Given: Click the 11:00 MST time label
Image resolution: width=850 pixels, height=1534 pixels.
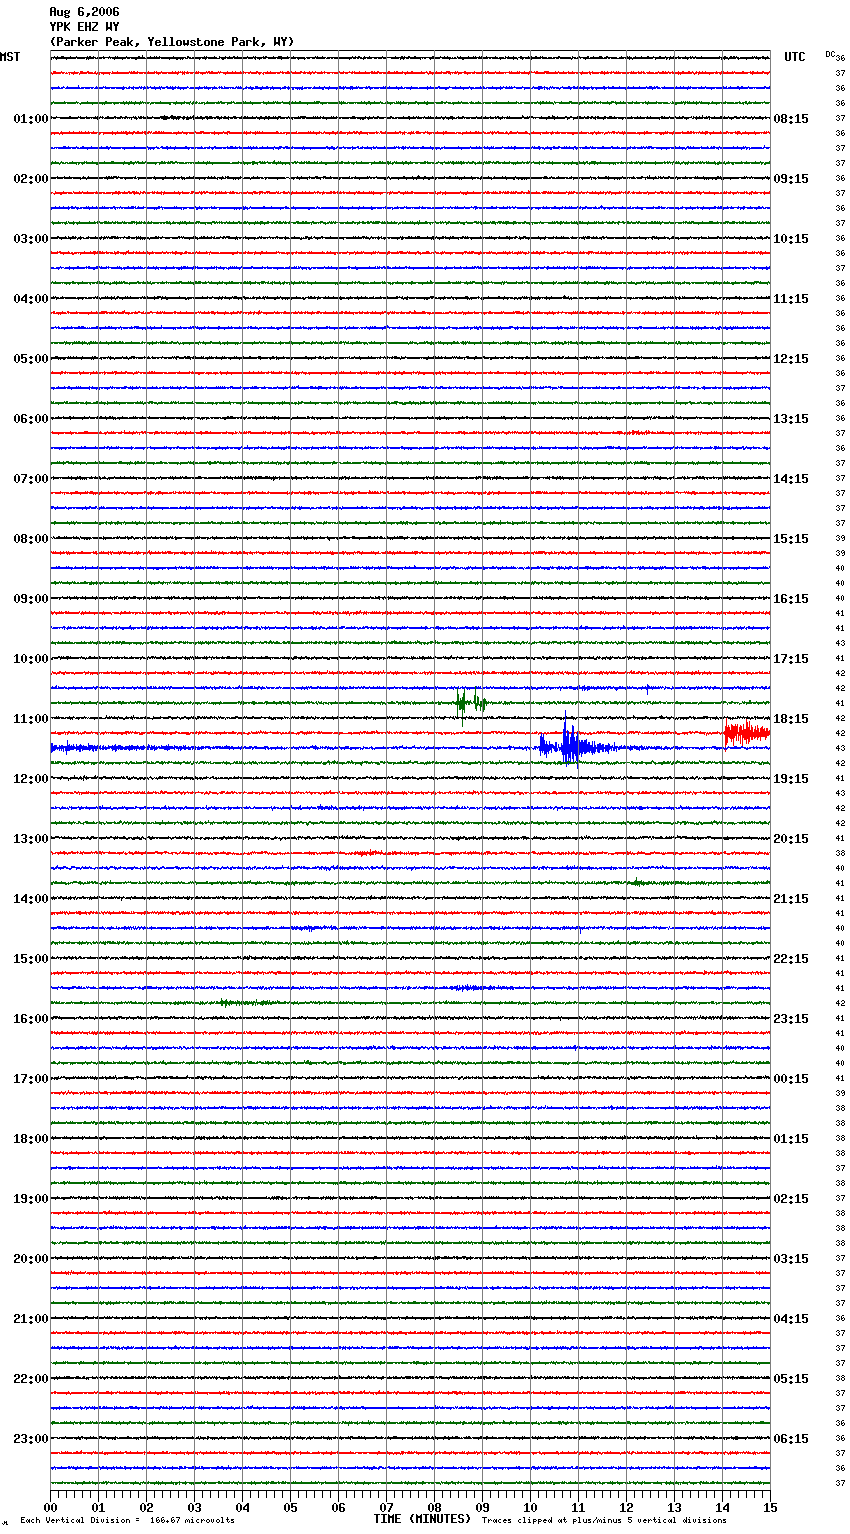Looking at the screenshot, I should [30, 719].
